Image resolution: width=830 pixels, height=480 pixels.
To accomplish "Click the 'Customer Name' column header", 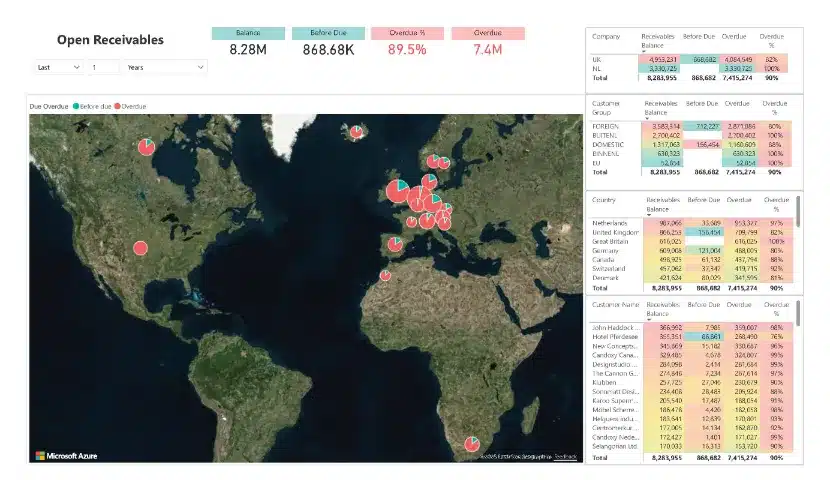I will 616,302.
